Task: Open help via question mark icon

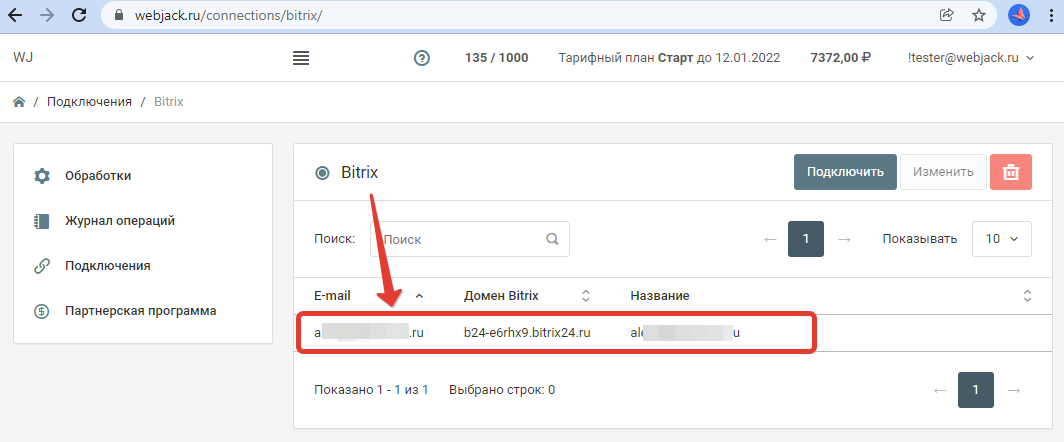Action: [421, 58]
